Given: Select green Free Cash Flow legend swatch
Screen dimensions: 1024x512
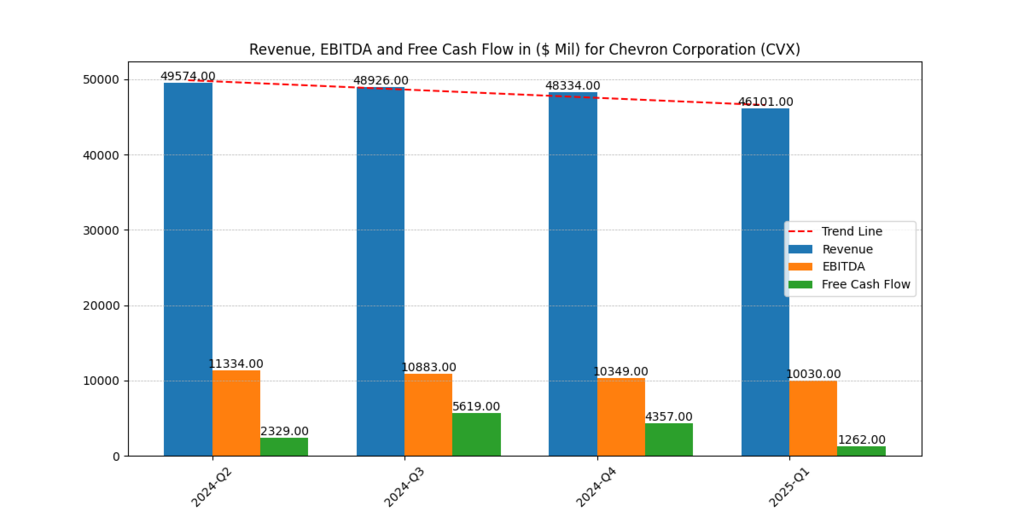Looking at the screenshot, I should point(801,285).
